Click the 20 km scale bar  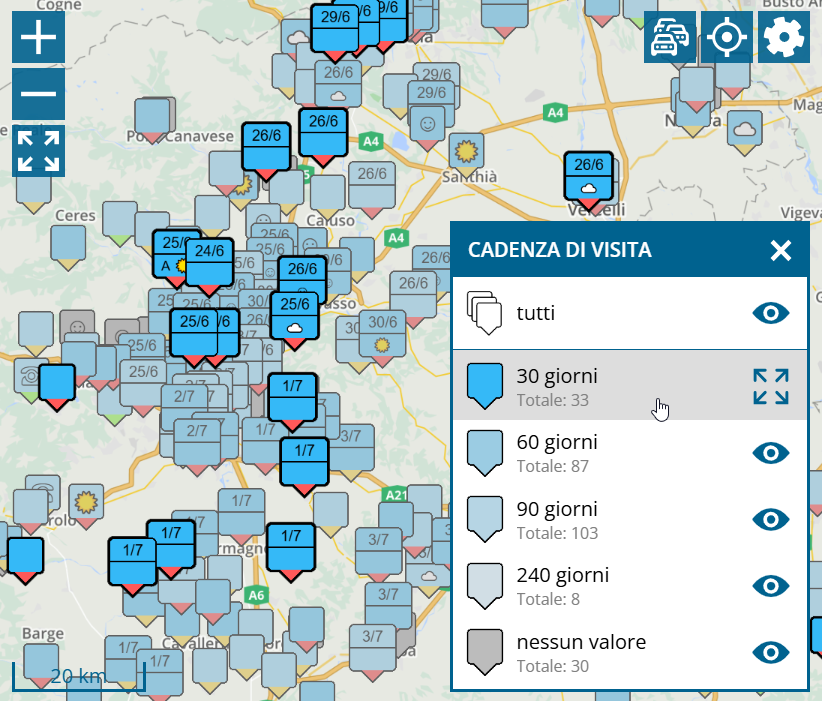79,676
